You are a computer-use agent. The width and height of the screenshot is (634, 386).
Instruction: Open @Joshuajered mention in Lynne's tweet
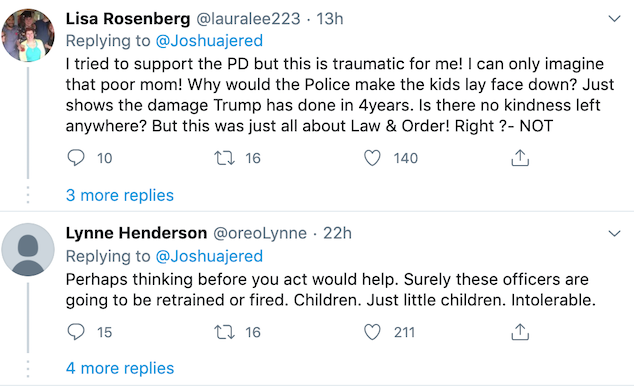click(209, 256)
